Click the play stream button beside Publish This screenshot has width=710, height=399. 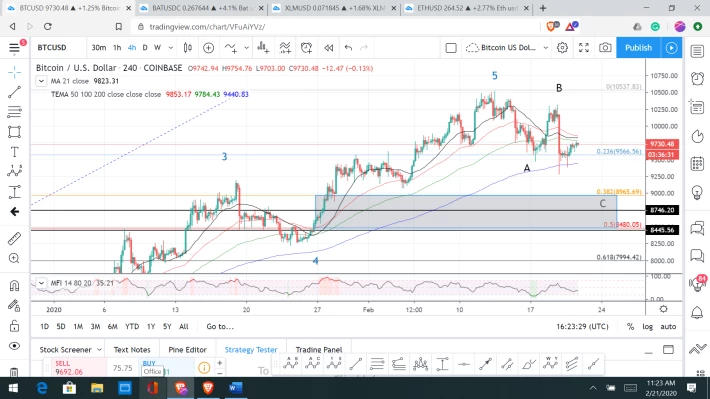[672, 48]
